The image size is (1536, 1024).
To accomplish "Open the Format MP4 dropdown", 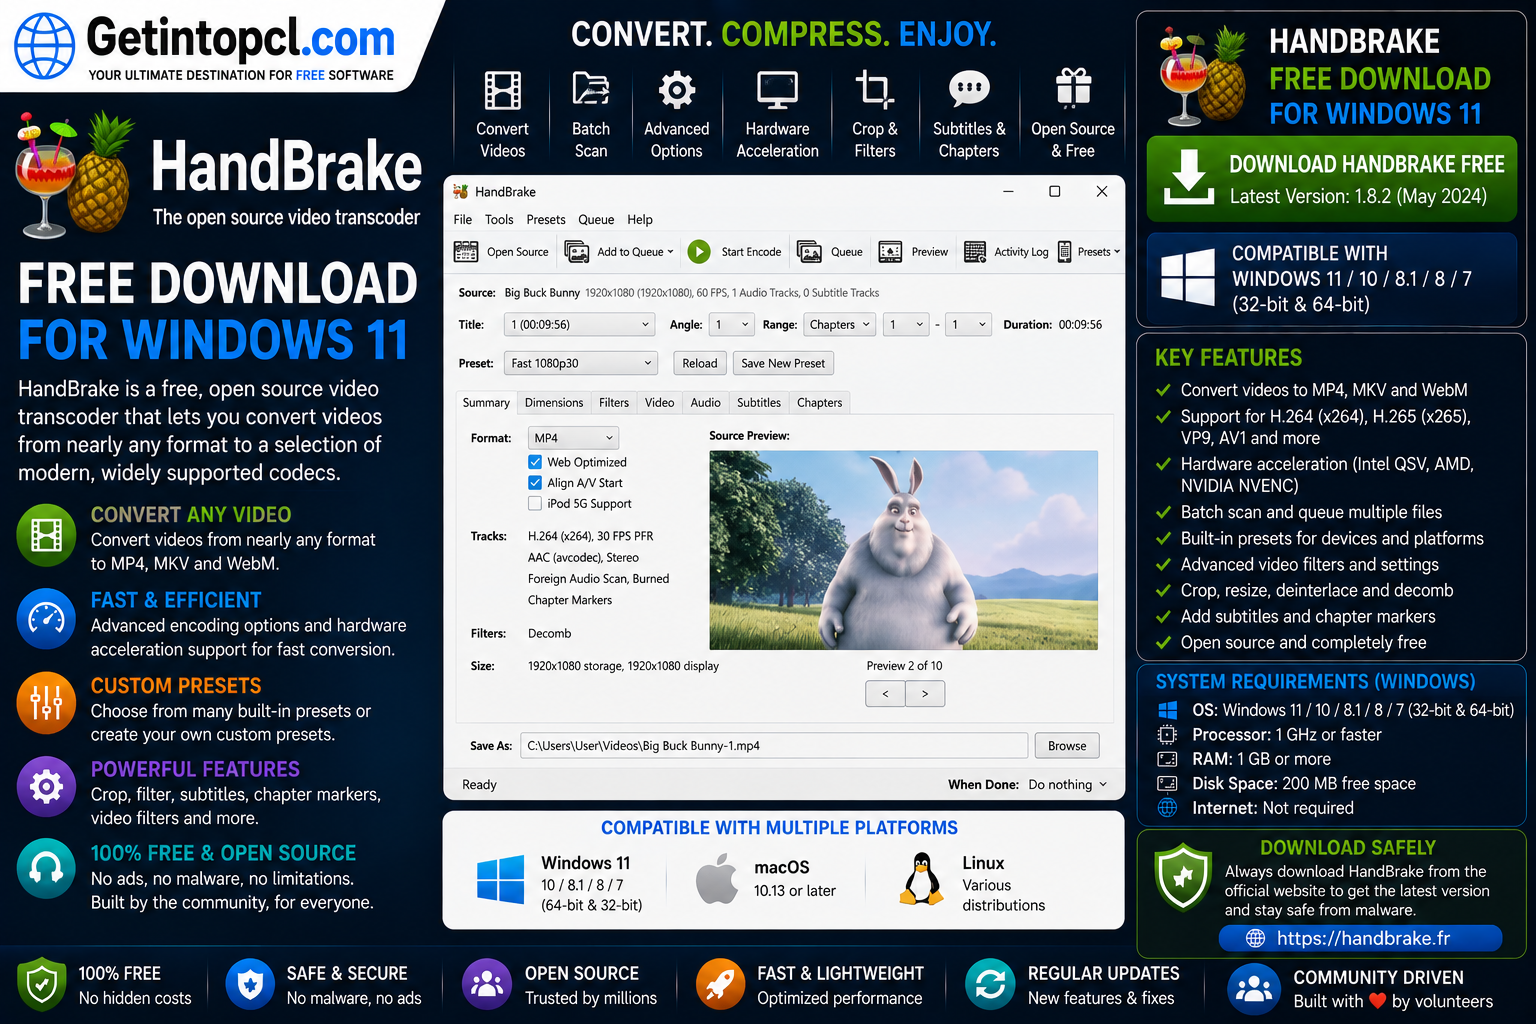I will coord(574,438).
